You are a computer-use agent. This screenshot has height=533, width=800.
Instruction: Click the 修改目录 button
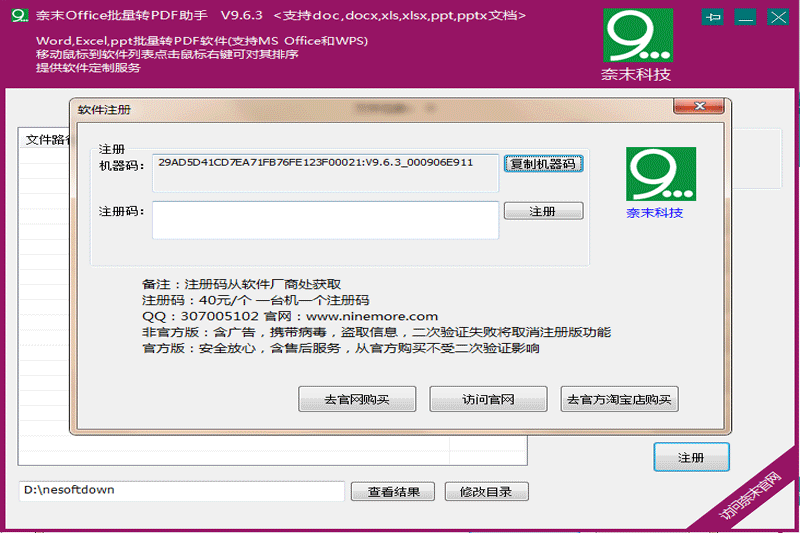(487, 491)
